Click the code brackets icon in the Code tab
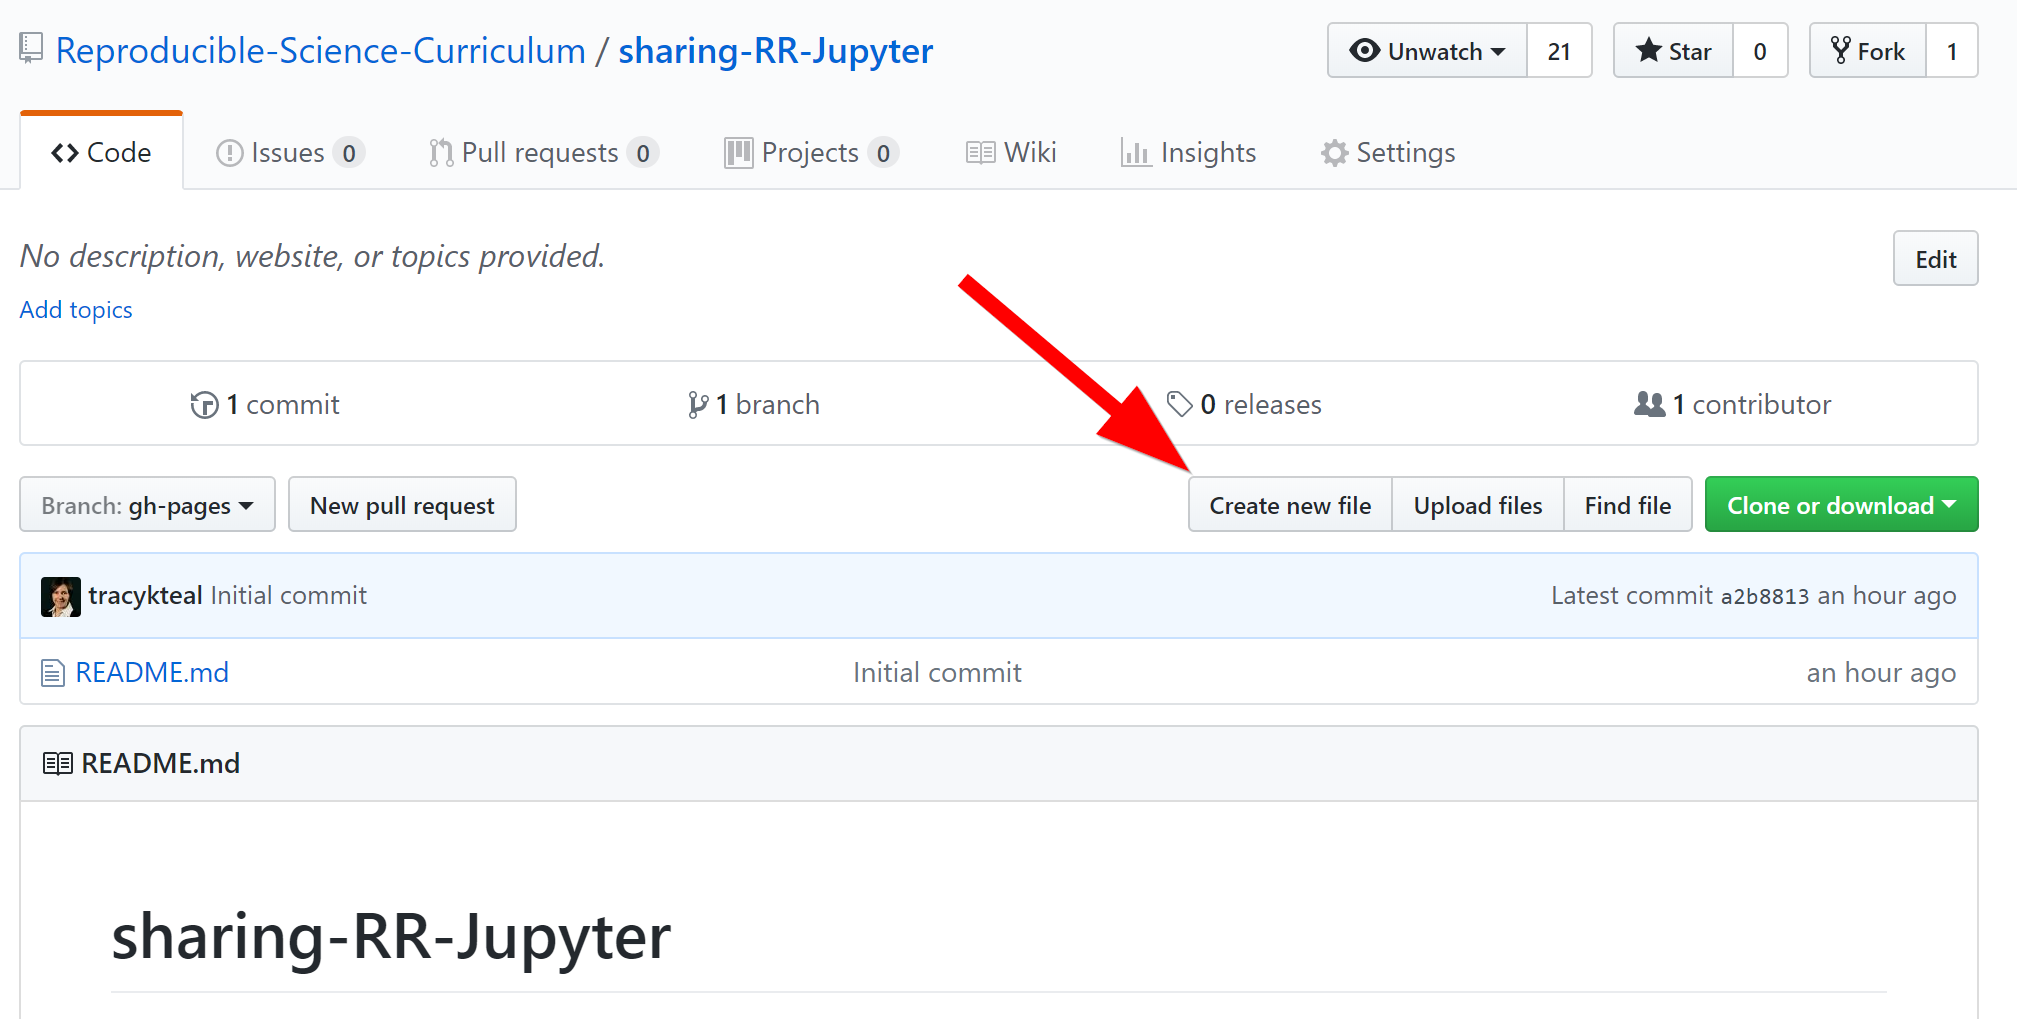The width and height of the screenshot is (2017, 1019). click(x=65, y=153)
